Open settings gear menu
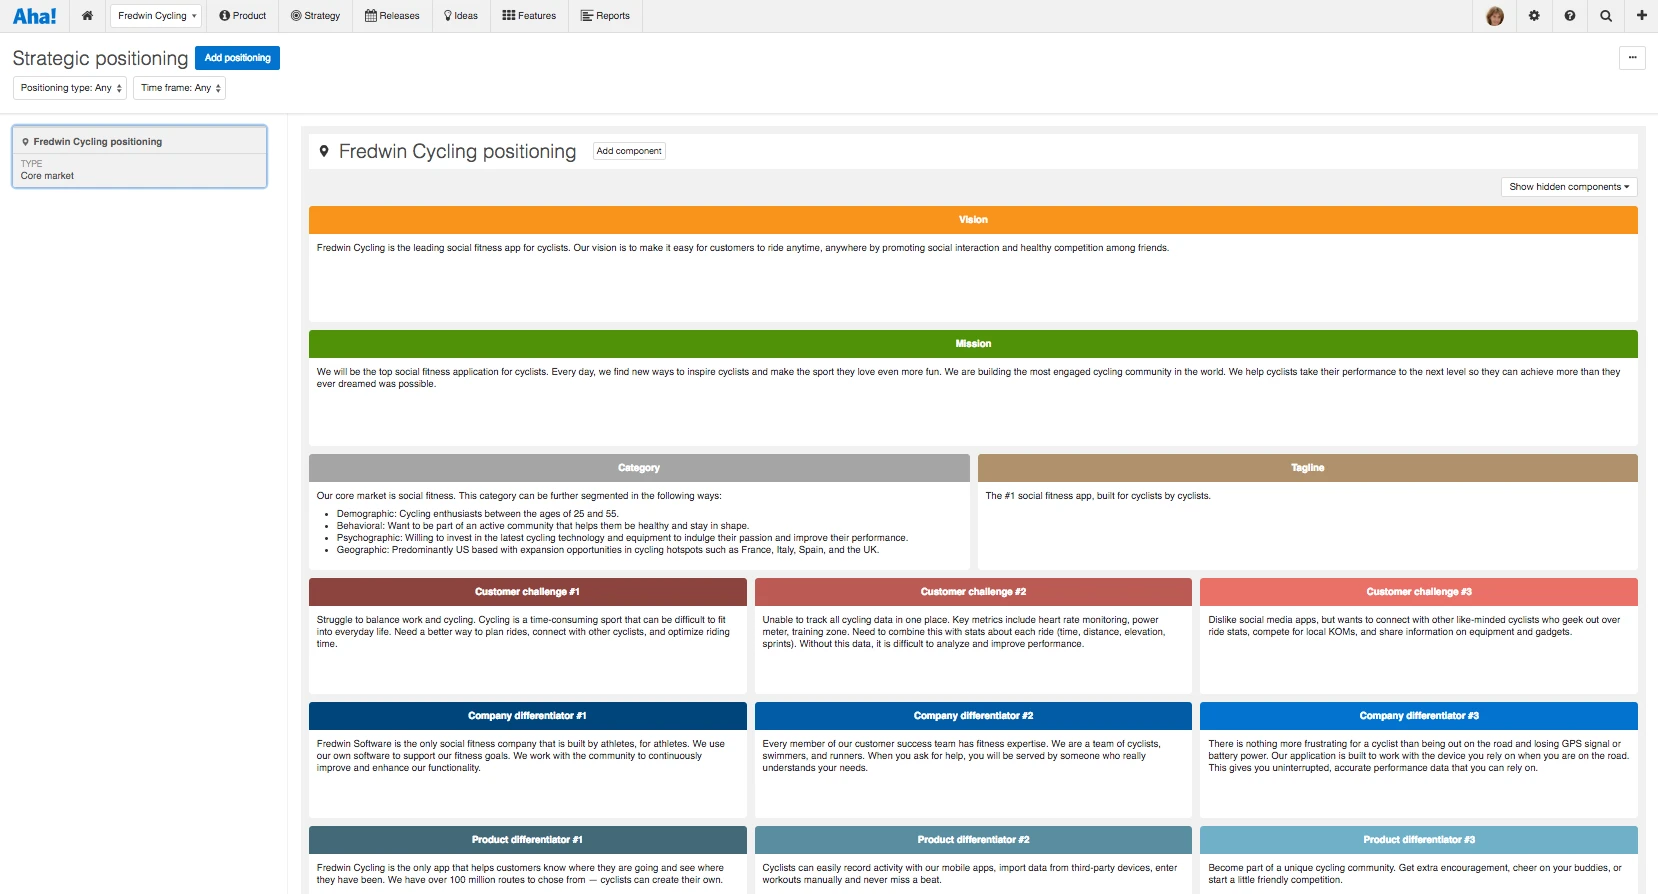 pos(1534,16)
